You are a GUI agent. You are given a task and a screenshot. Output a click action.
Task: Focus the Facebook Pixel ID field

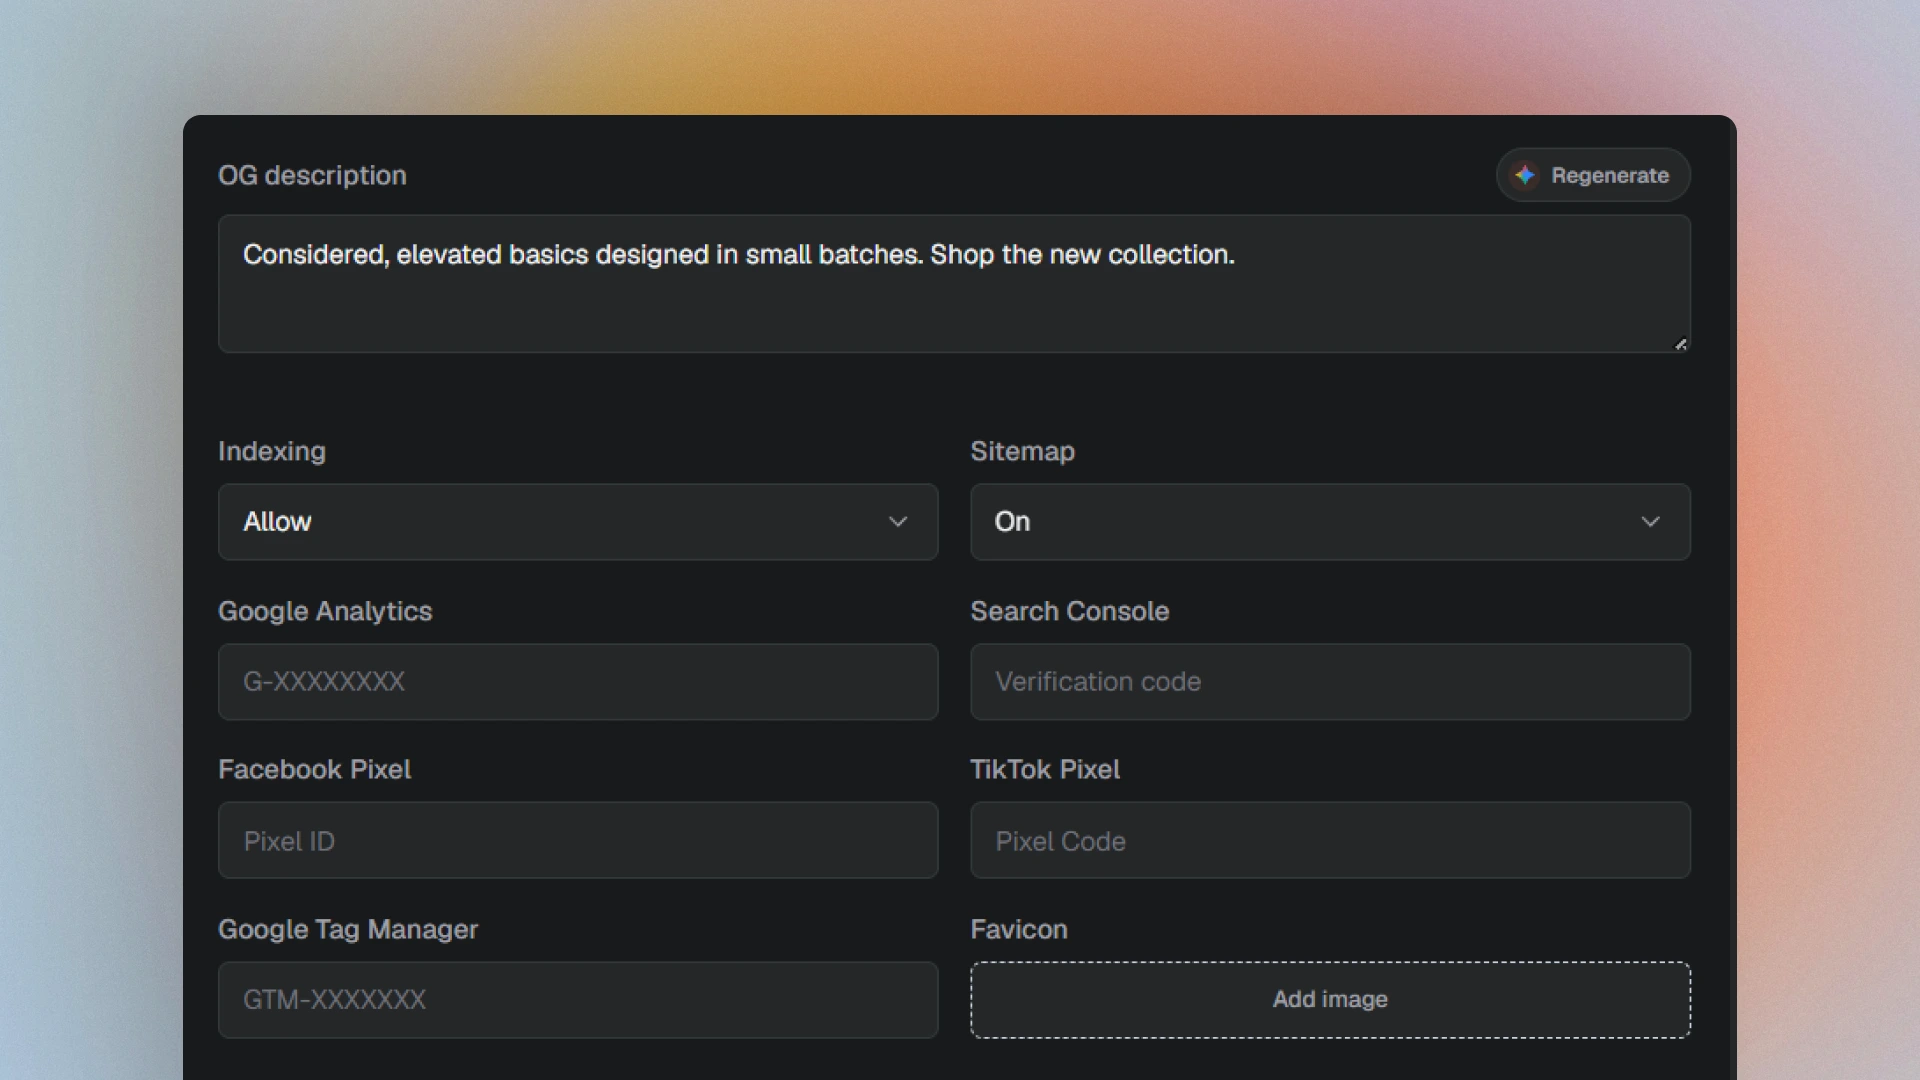(x=578, y=840)
